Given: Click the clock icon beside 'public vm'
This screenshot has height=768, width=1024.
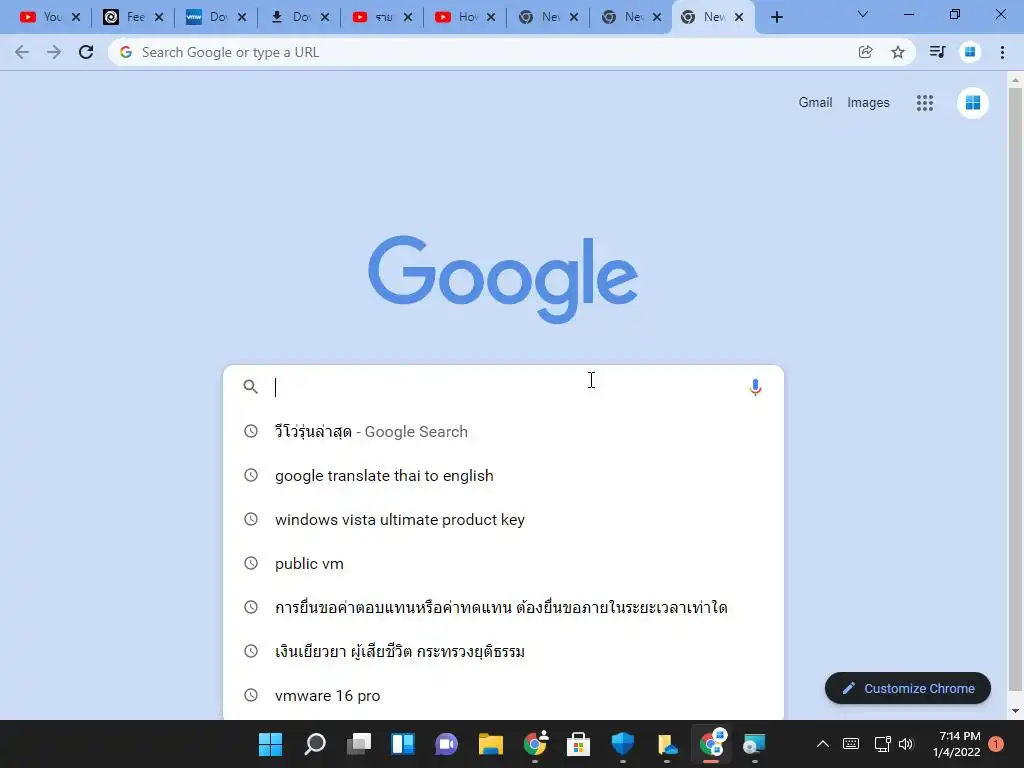Looking at the screenshot, I should (x=251, y=563).
